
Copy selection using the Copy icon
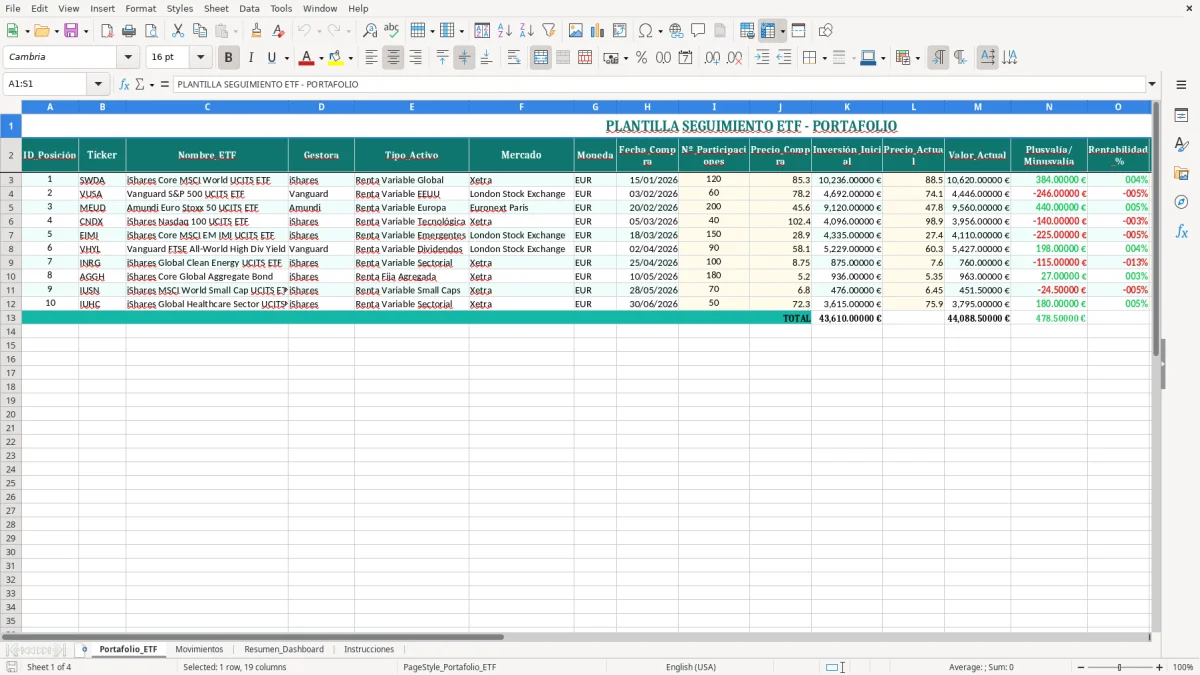pos(199,31)
